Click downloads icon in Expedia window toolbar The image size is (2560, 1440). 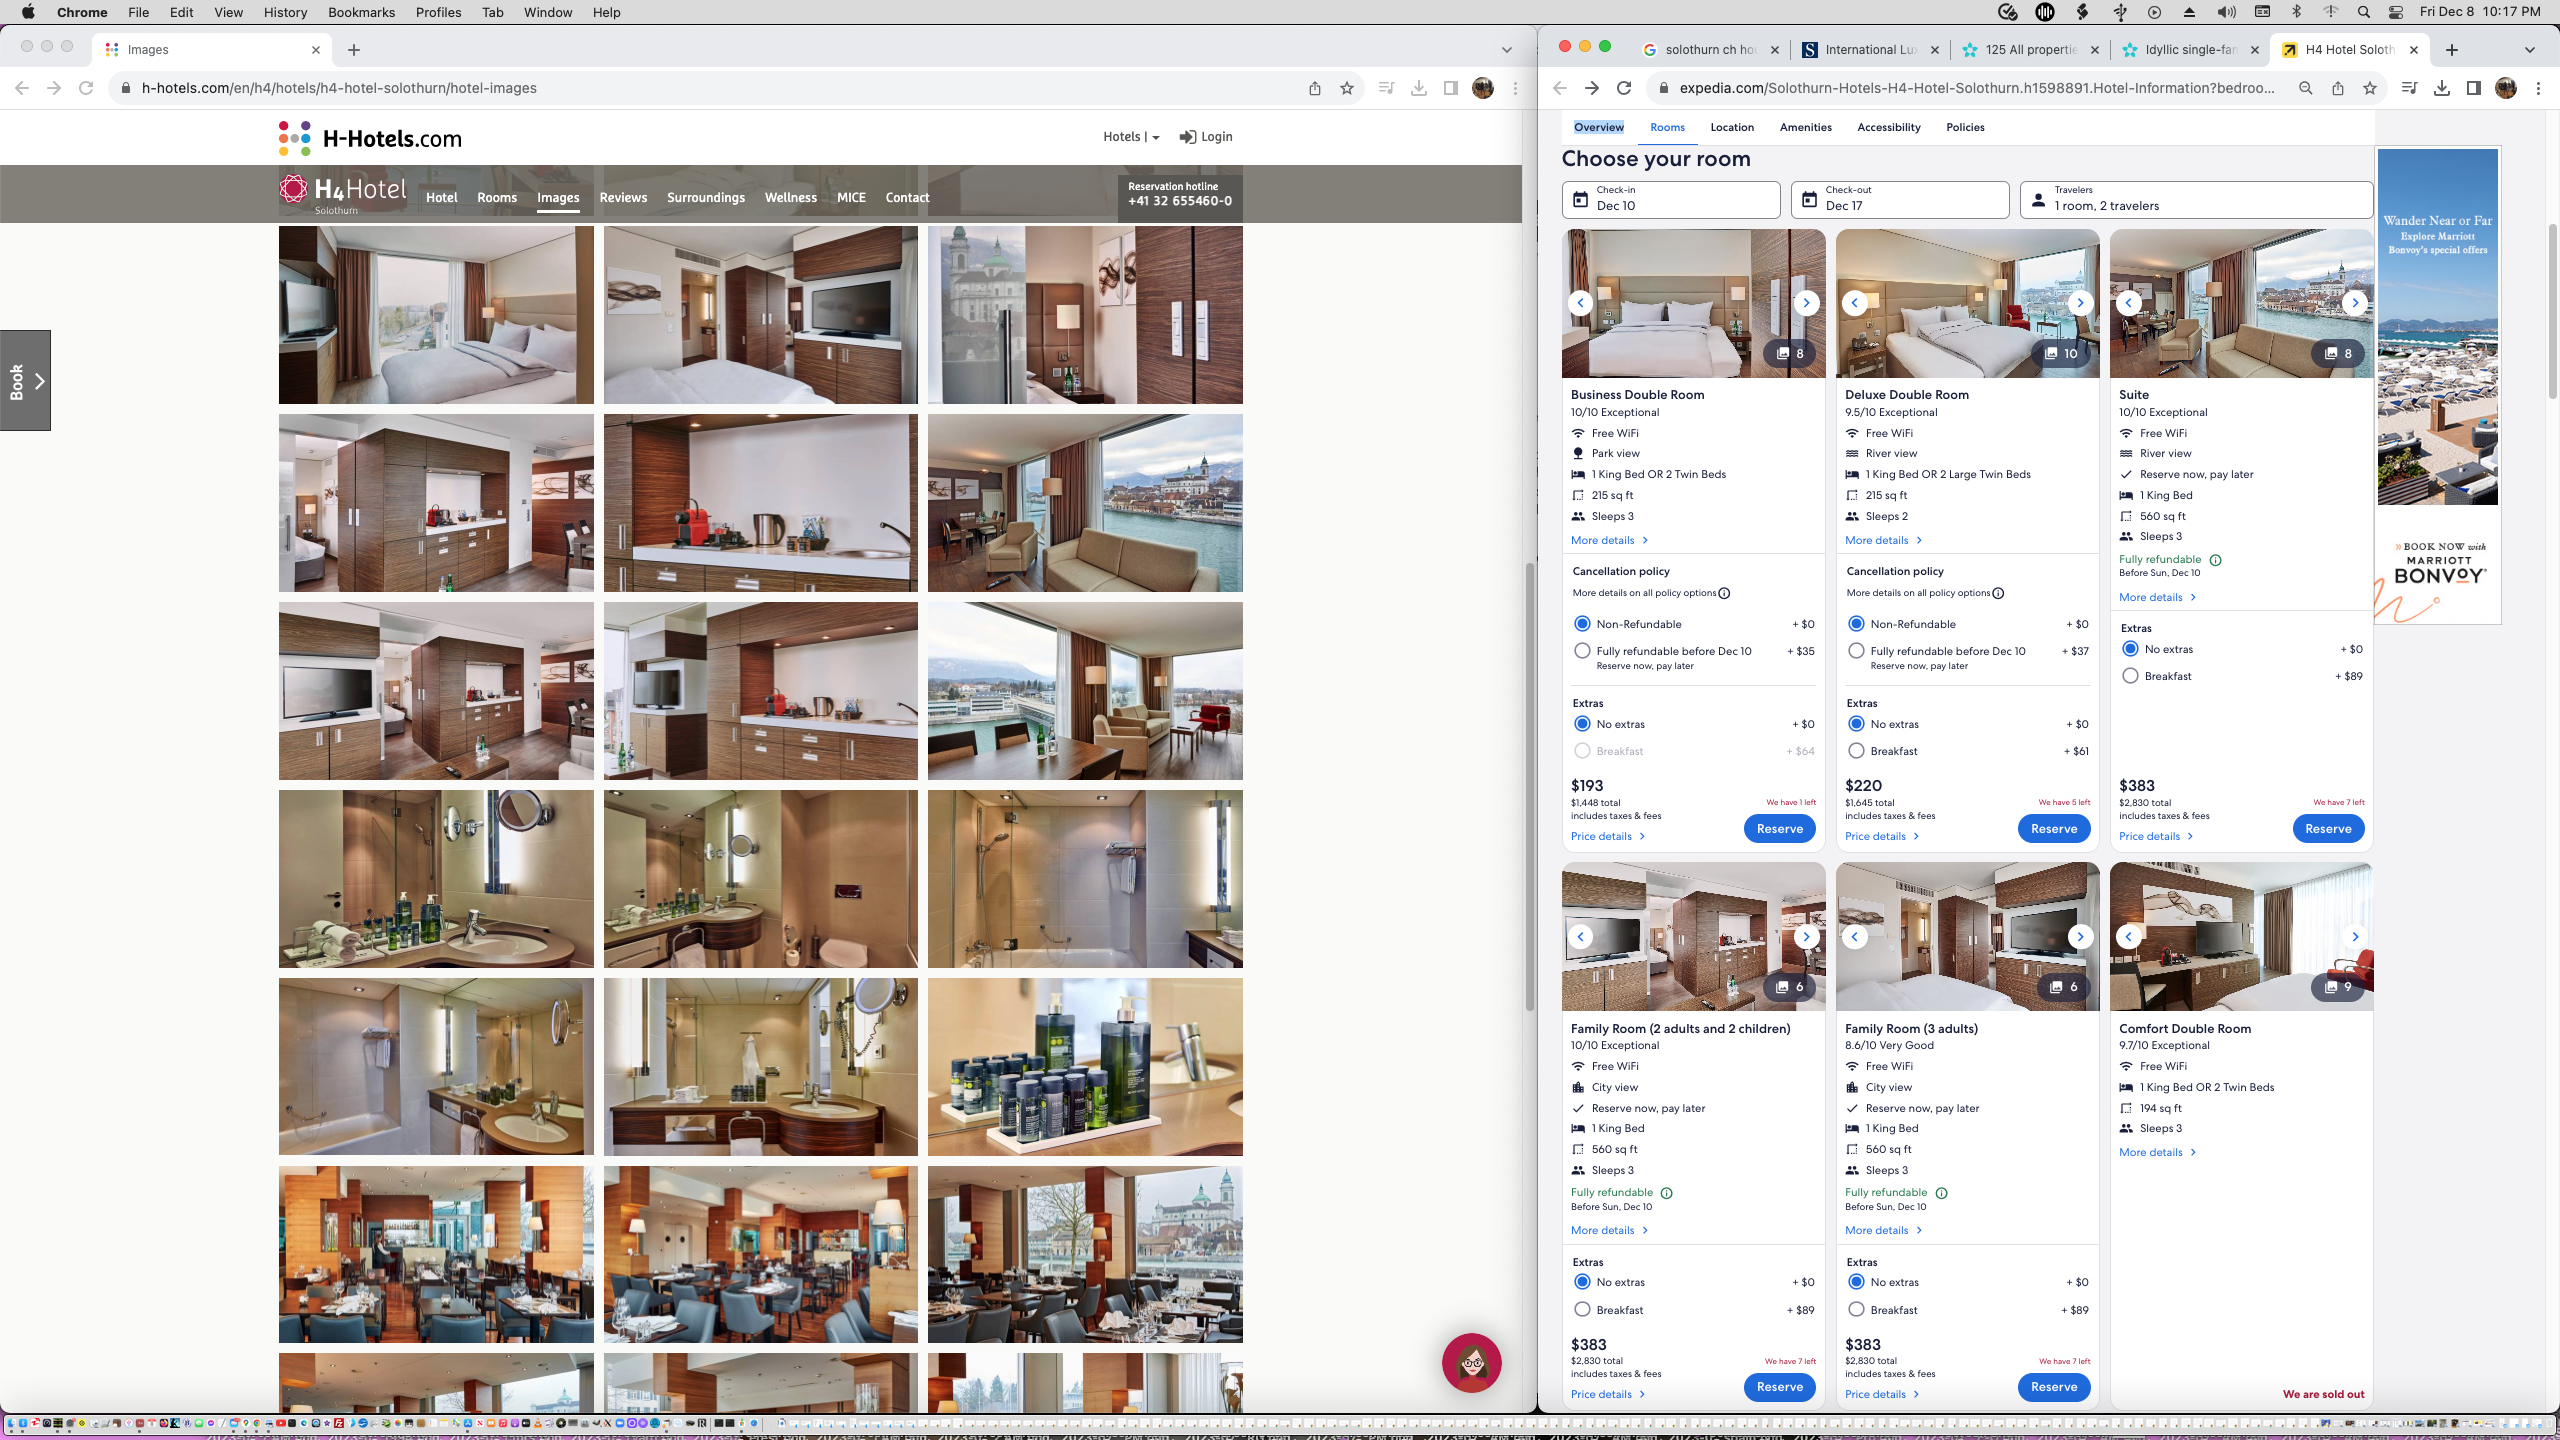tap(2441, 88)
